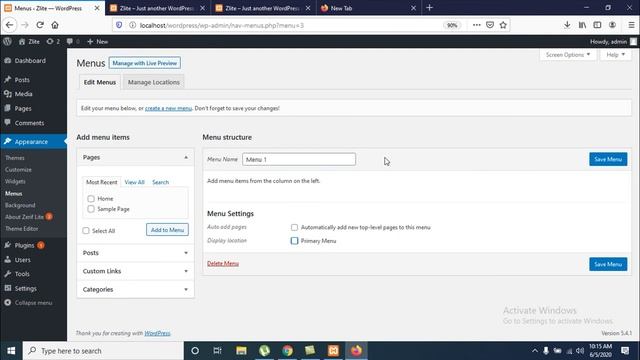Screen dimensions: 640x360
Task: Reload the page with the refresh icon
Action: [x=40, y=25]
